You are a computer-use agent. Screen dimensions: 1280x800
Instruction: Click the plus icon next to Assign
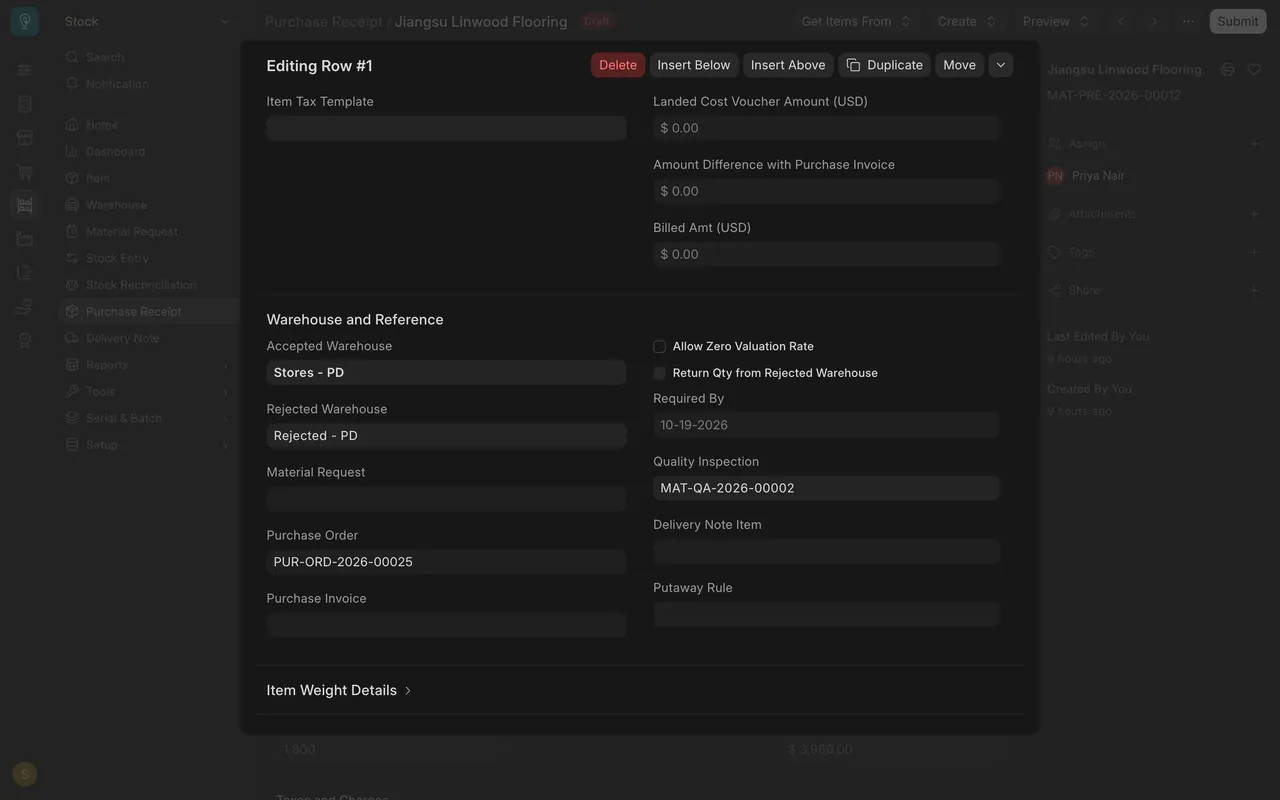1254,143
